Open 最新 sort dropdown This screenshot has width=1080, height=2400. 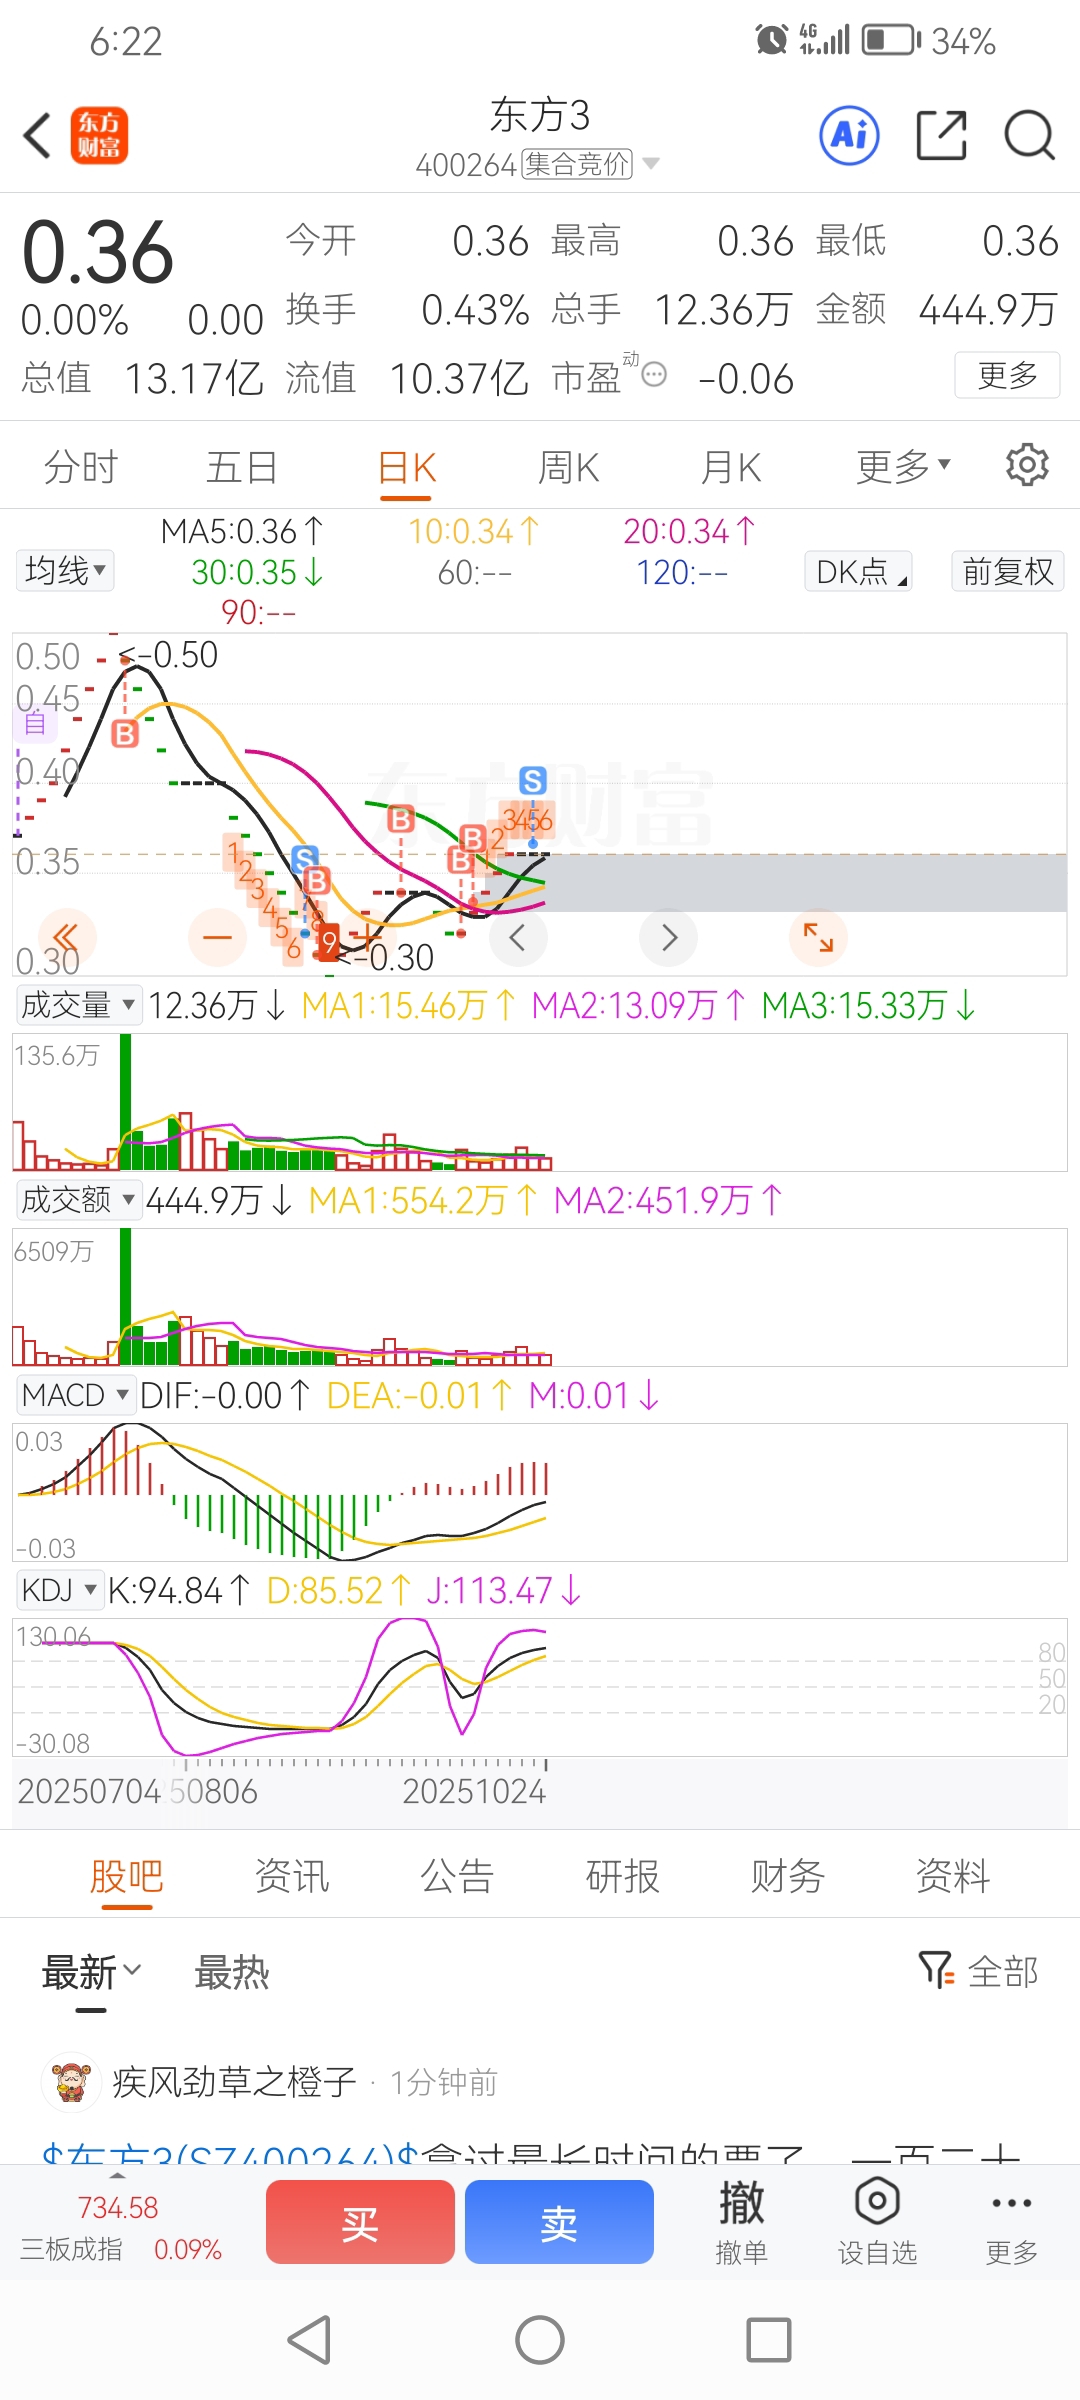(x=91, y=1972)
